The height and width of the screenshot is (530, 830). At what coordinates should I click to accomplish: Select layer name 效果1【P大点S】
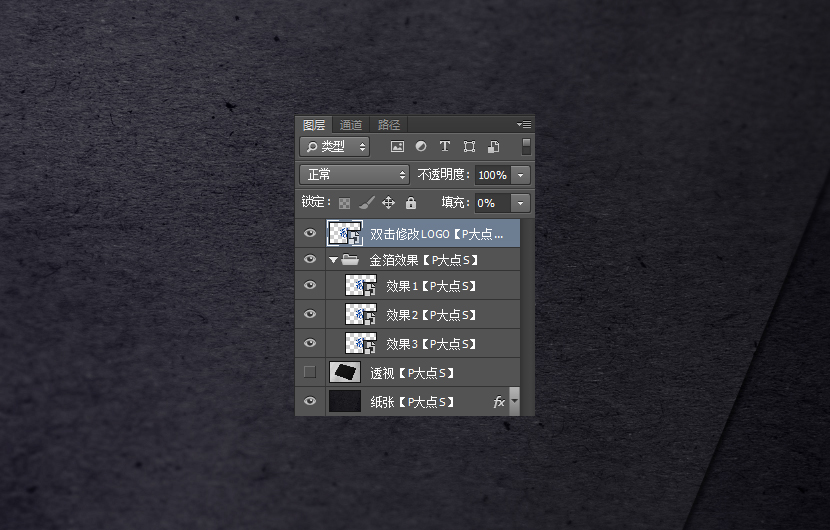[431, 286]
